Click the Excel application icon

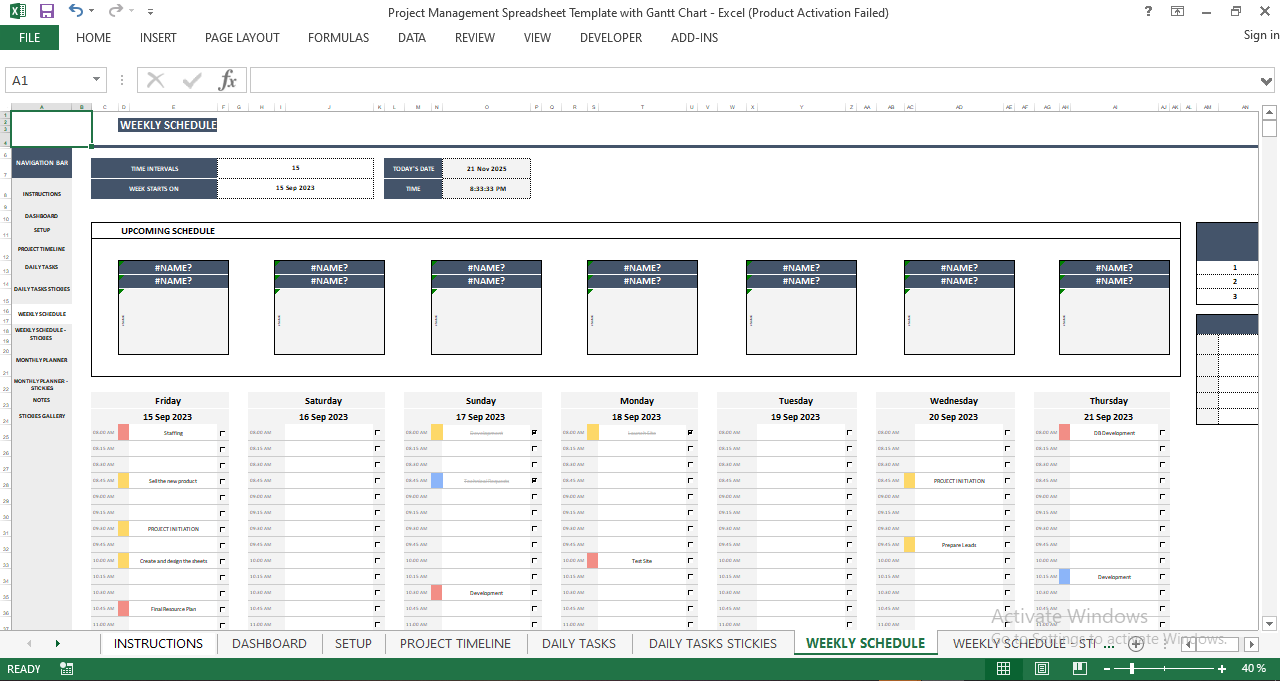(x=16, y=11)
